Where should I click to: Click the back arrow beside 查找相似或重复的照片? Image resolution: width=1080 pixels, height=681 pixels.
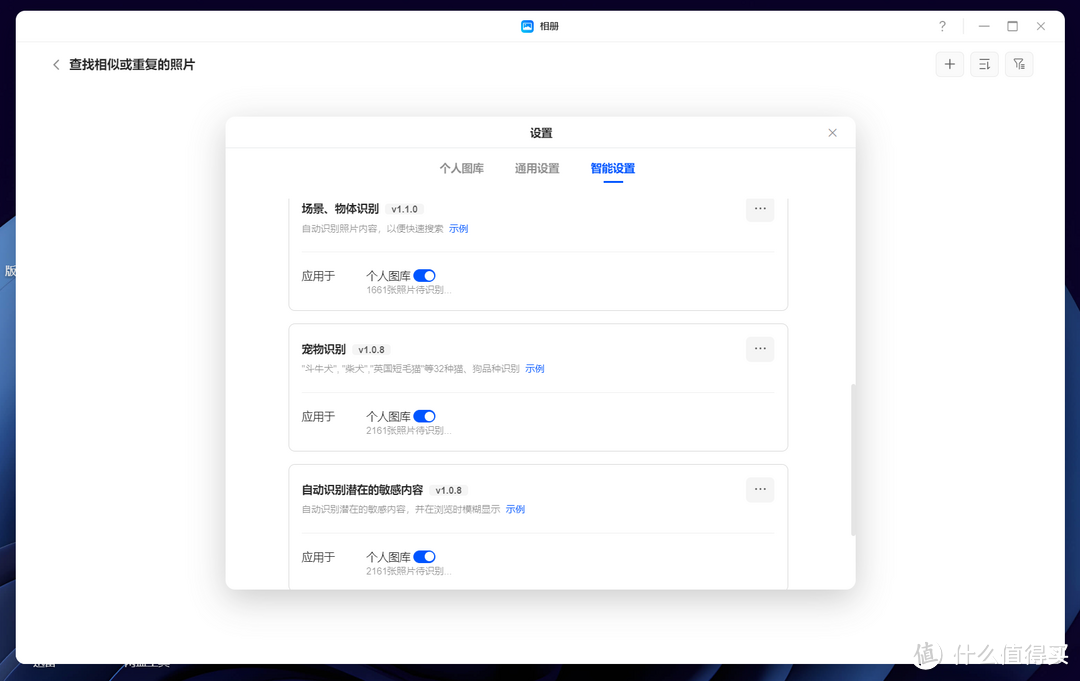(56, 64)
